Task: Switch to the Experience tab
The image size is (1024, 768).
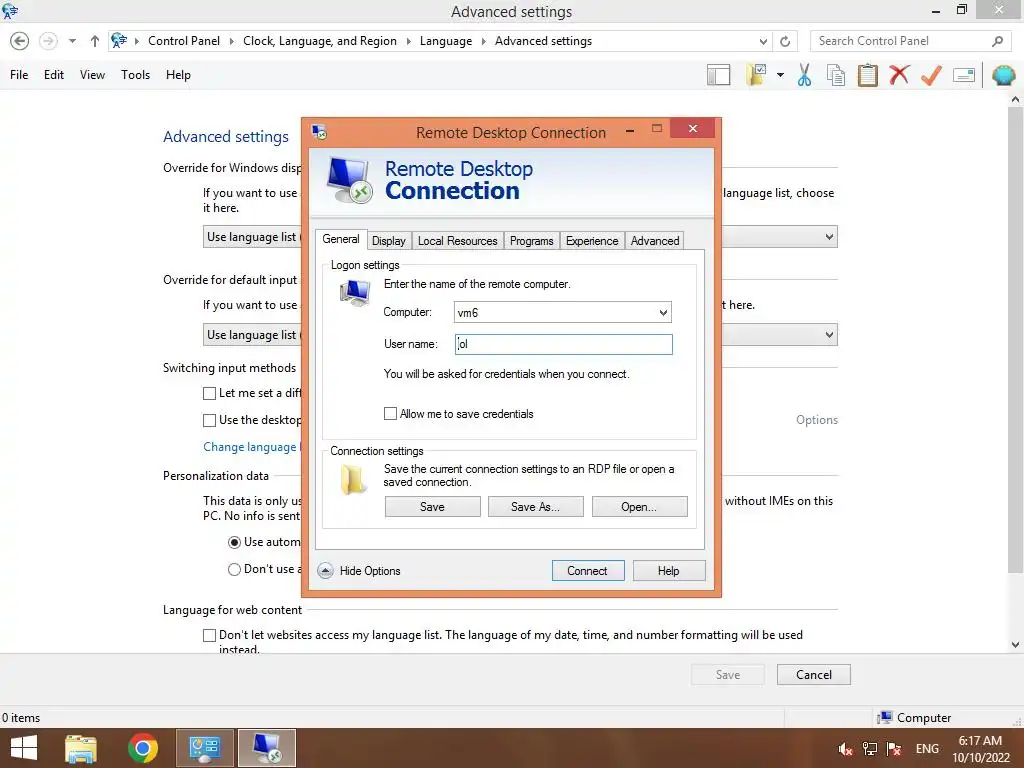Action: tap(592, 241)
